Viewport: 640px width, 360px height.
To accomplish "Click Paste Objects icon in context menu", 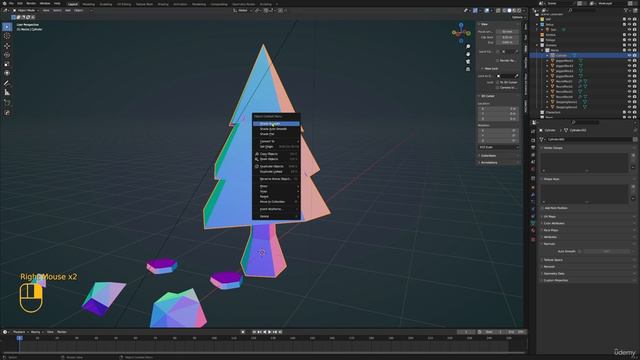I will [256, 159].
